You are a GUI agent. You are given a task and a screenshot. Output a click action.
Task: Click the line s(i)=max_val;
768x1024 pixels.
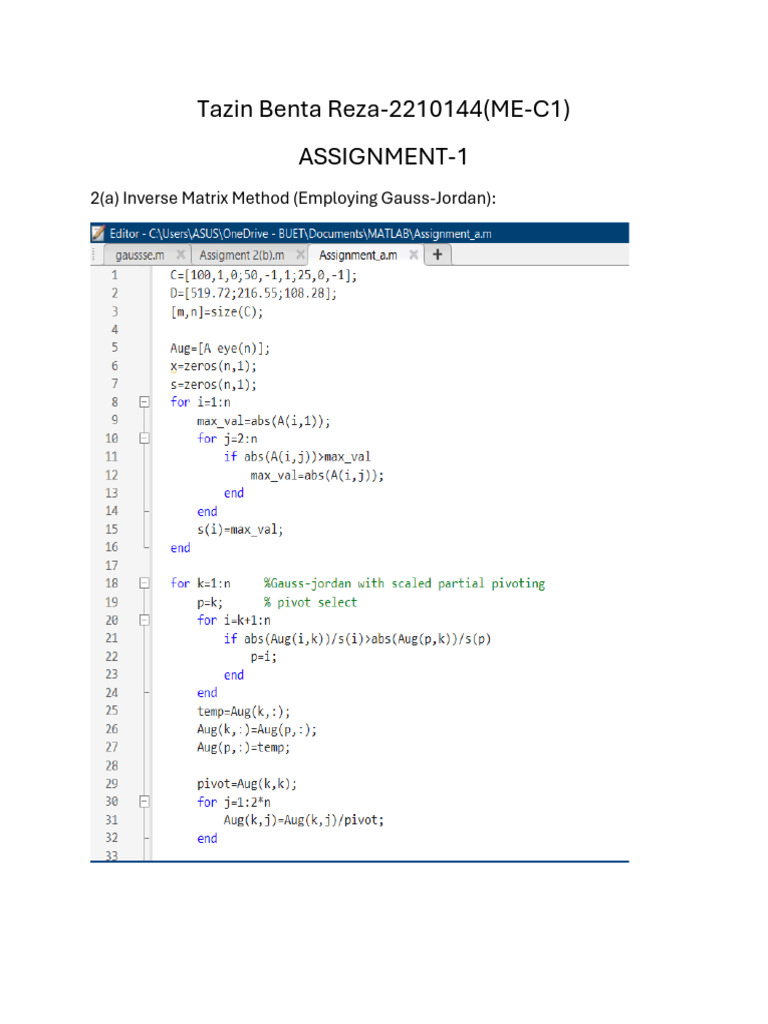tap(240, 530)
